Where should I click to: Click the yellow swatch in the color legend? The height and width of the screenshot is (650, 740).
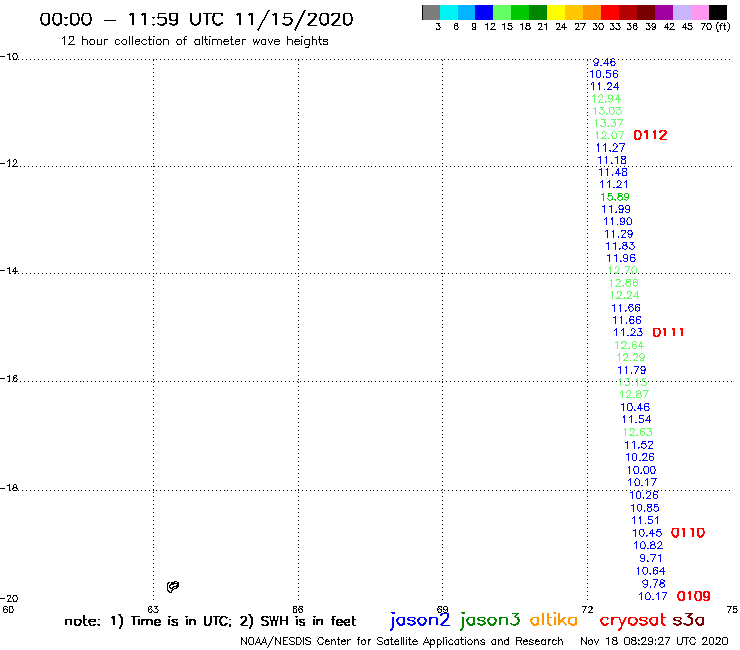[x=556, y=12]
